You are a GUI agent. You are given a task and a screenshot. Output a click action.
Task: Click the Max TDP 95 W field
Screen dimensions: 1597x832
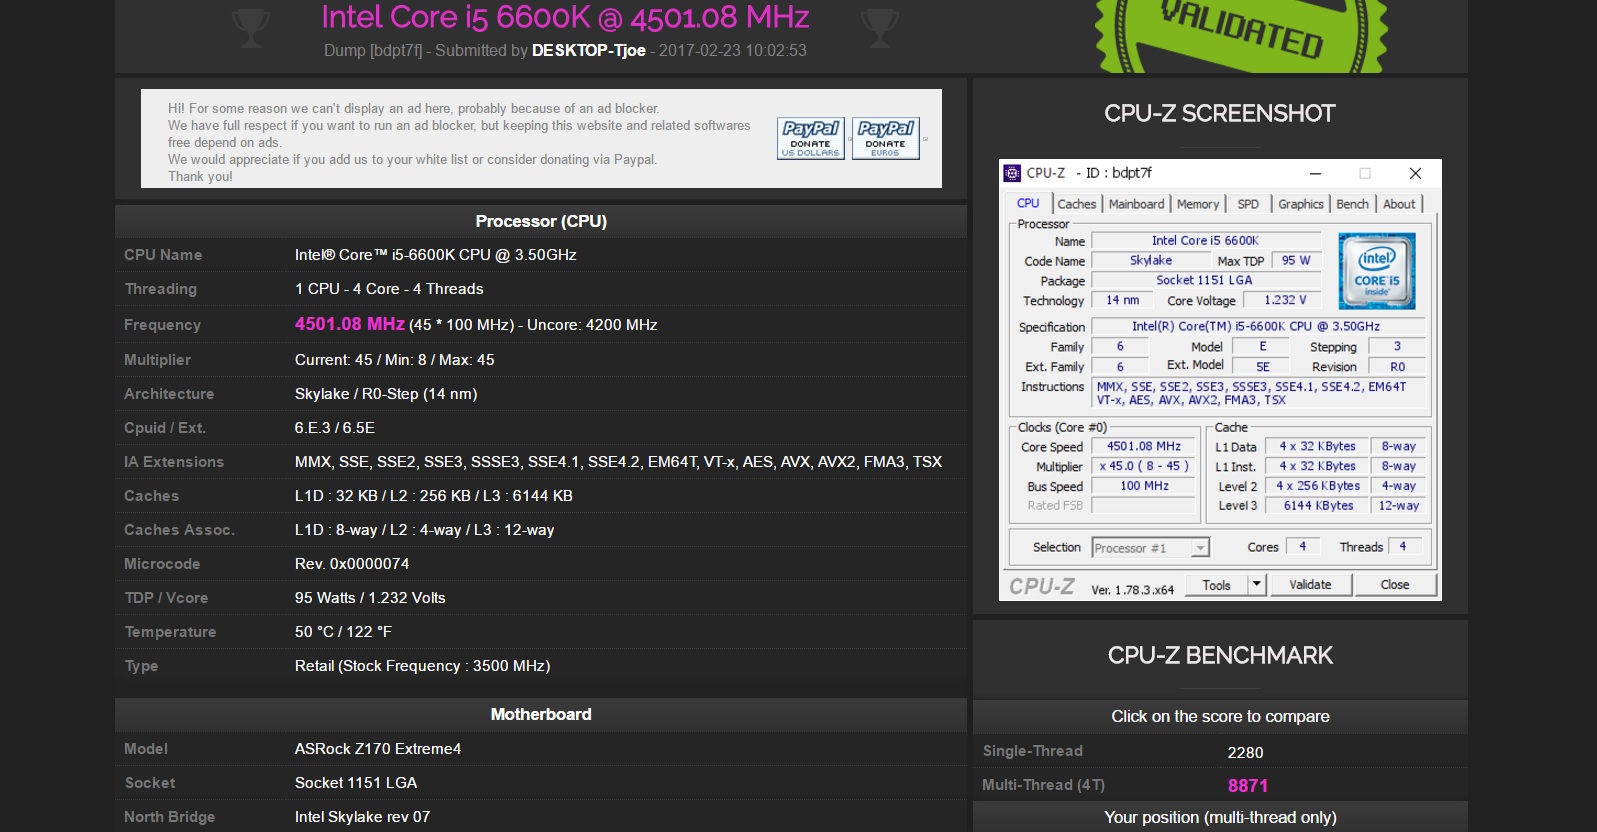point(1296,260)
